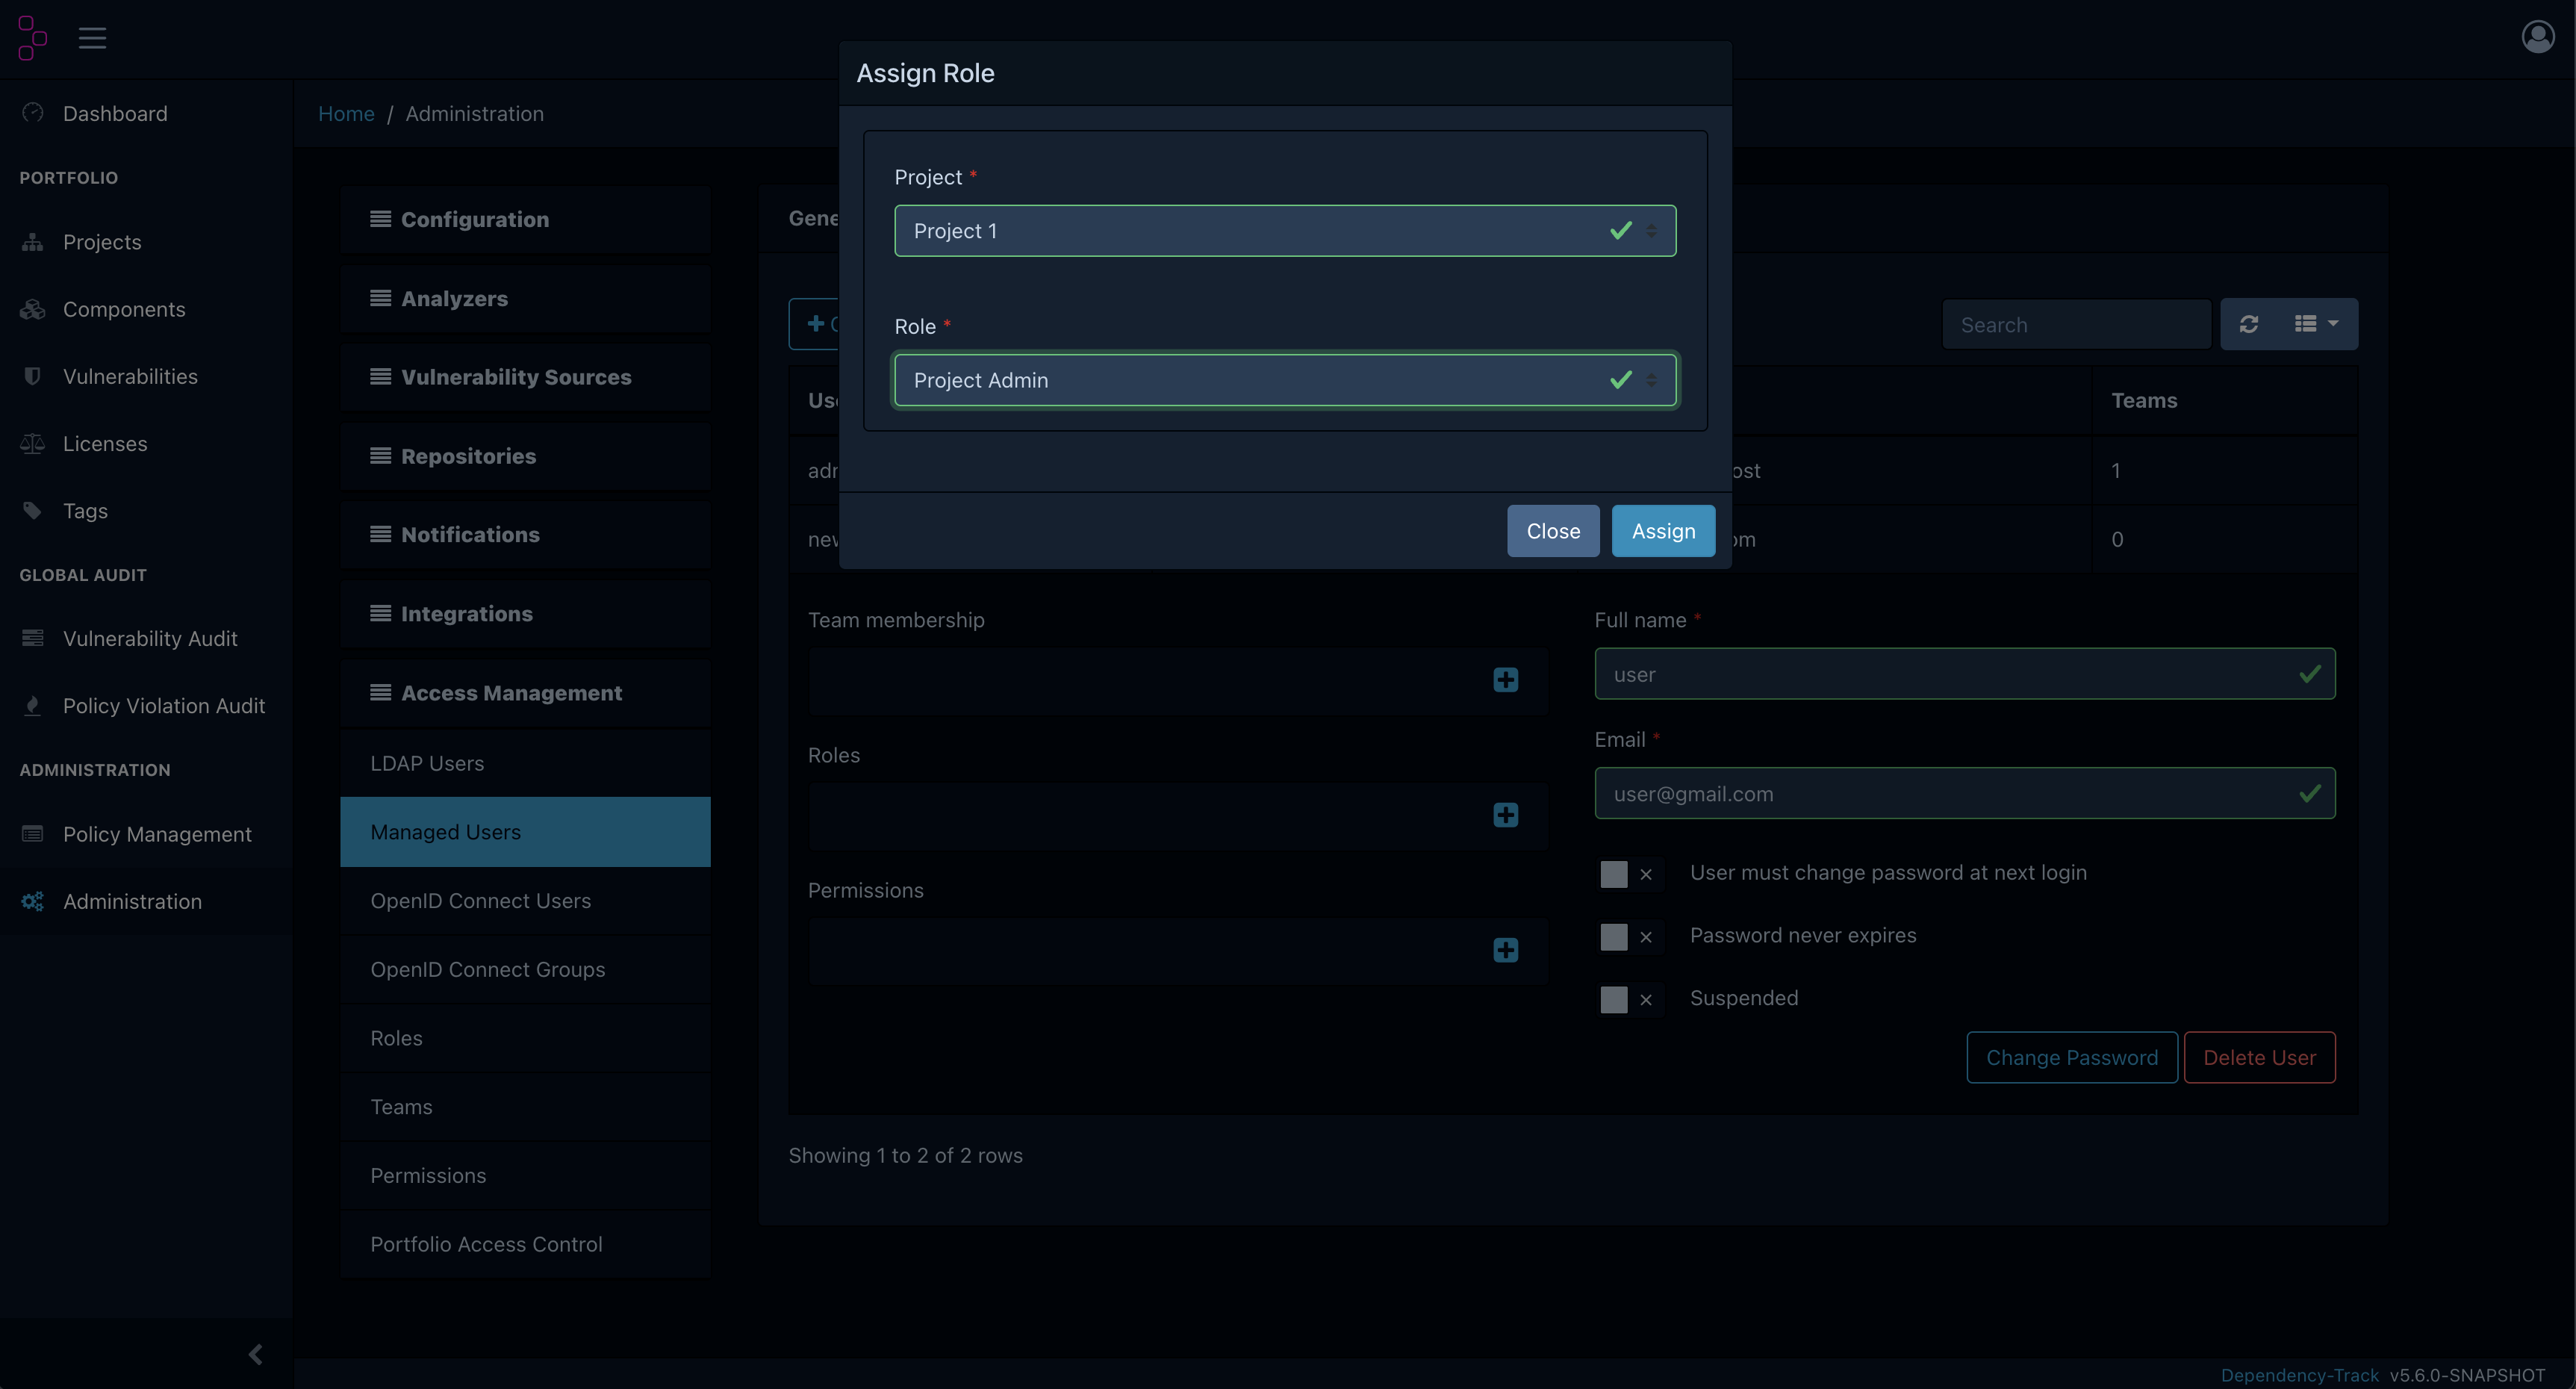2576x1389 pixels.
Task: Click the Full name input field
Action: tap(1964, 674)
